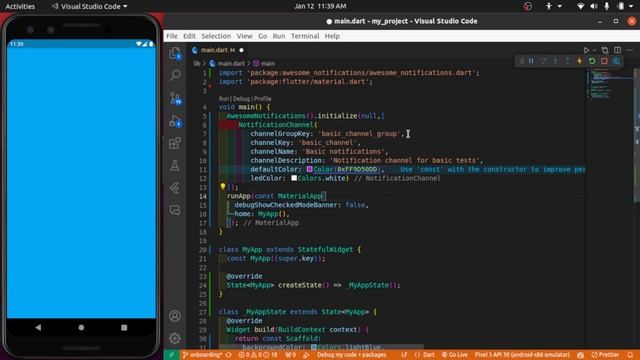
Task: Open the Terminal menu
Action: pyautogui.click(x=305, y=36)
